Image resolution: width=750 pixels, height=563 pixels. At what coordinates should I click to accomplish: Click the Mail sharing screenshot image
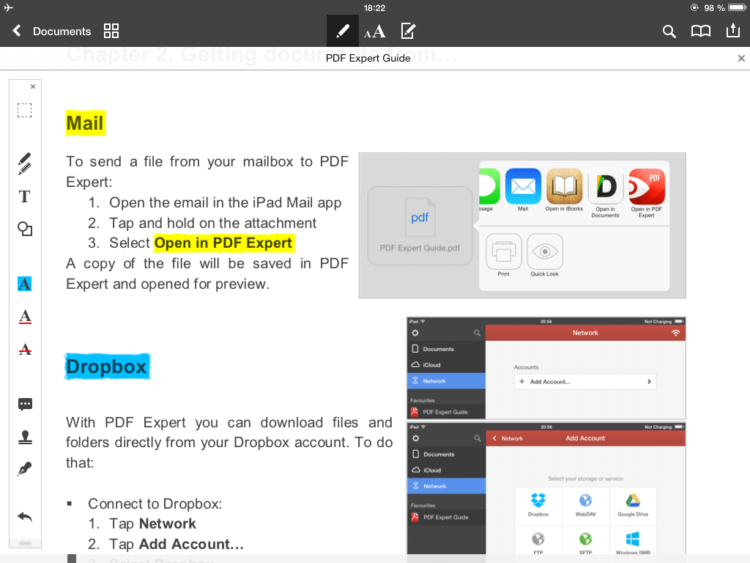coord(522,226)
